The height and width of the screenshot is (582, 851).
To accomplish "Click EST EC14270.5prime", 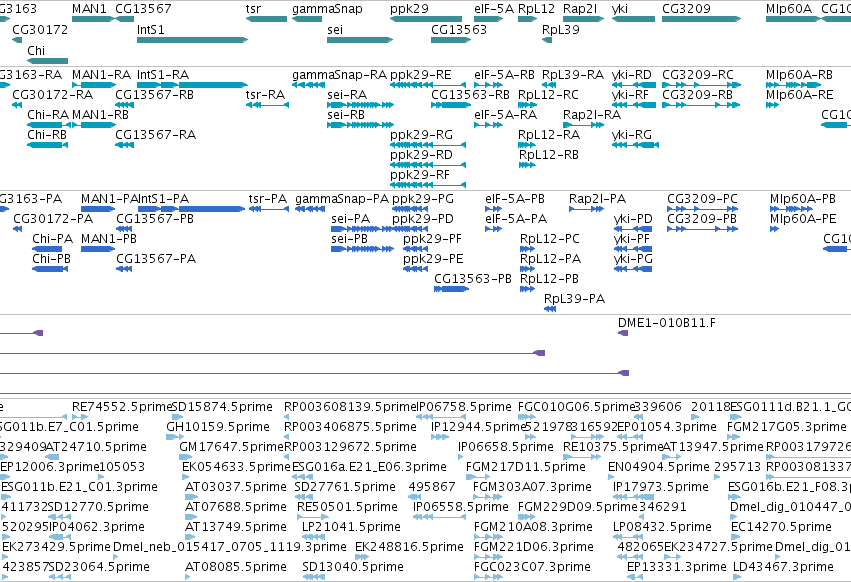I will click(x=735, y=537).
